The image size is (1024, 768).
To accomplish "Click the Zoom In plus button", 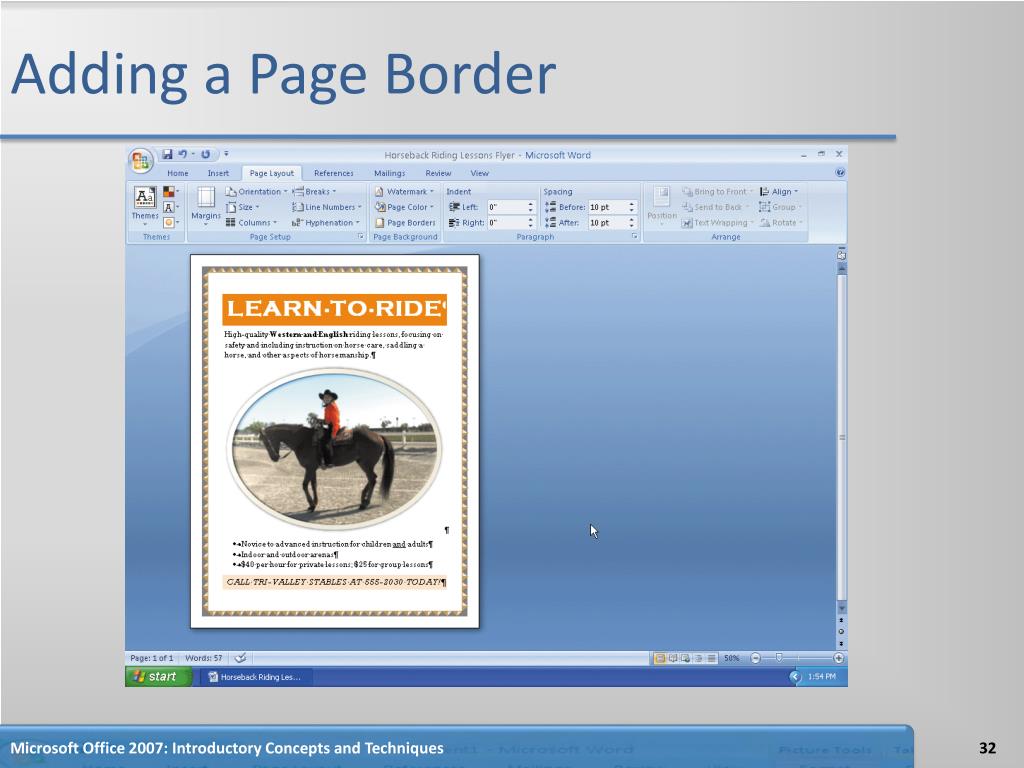I will point(839,658).
